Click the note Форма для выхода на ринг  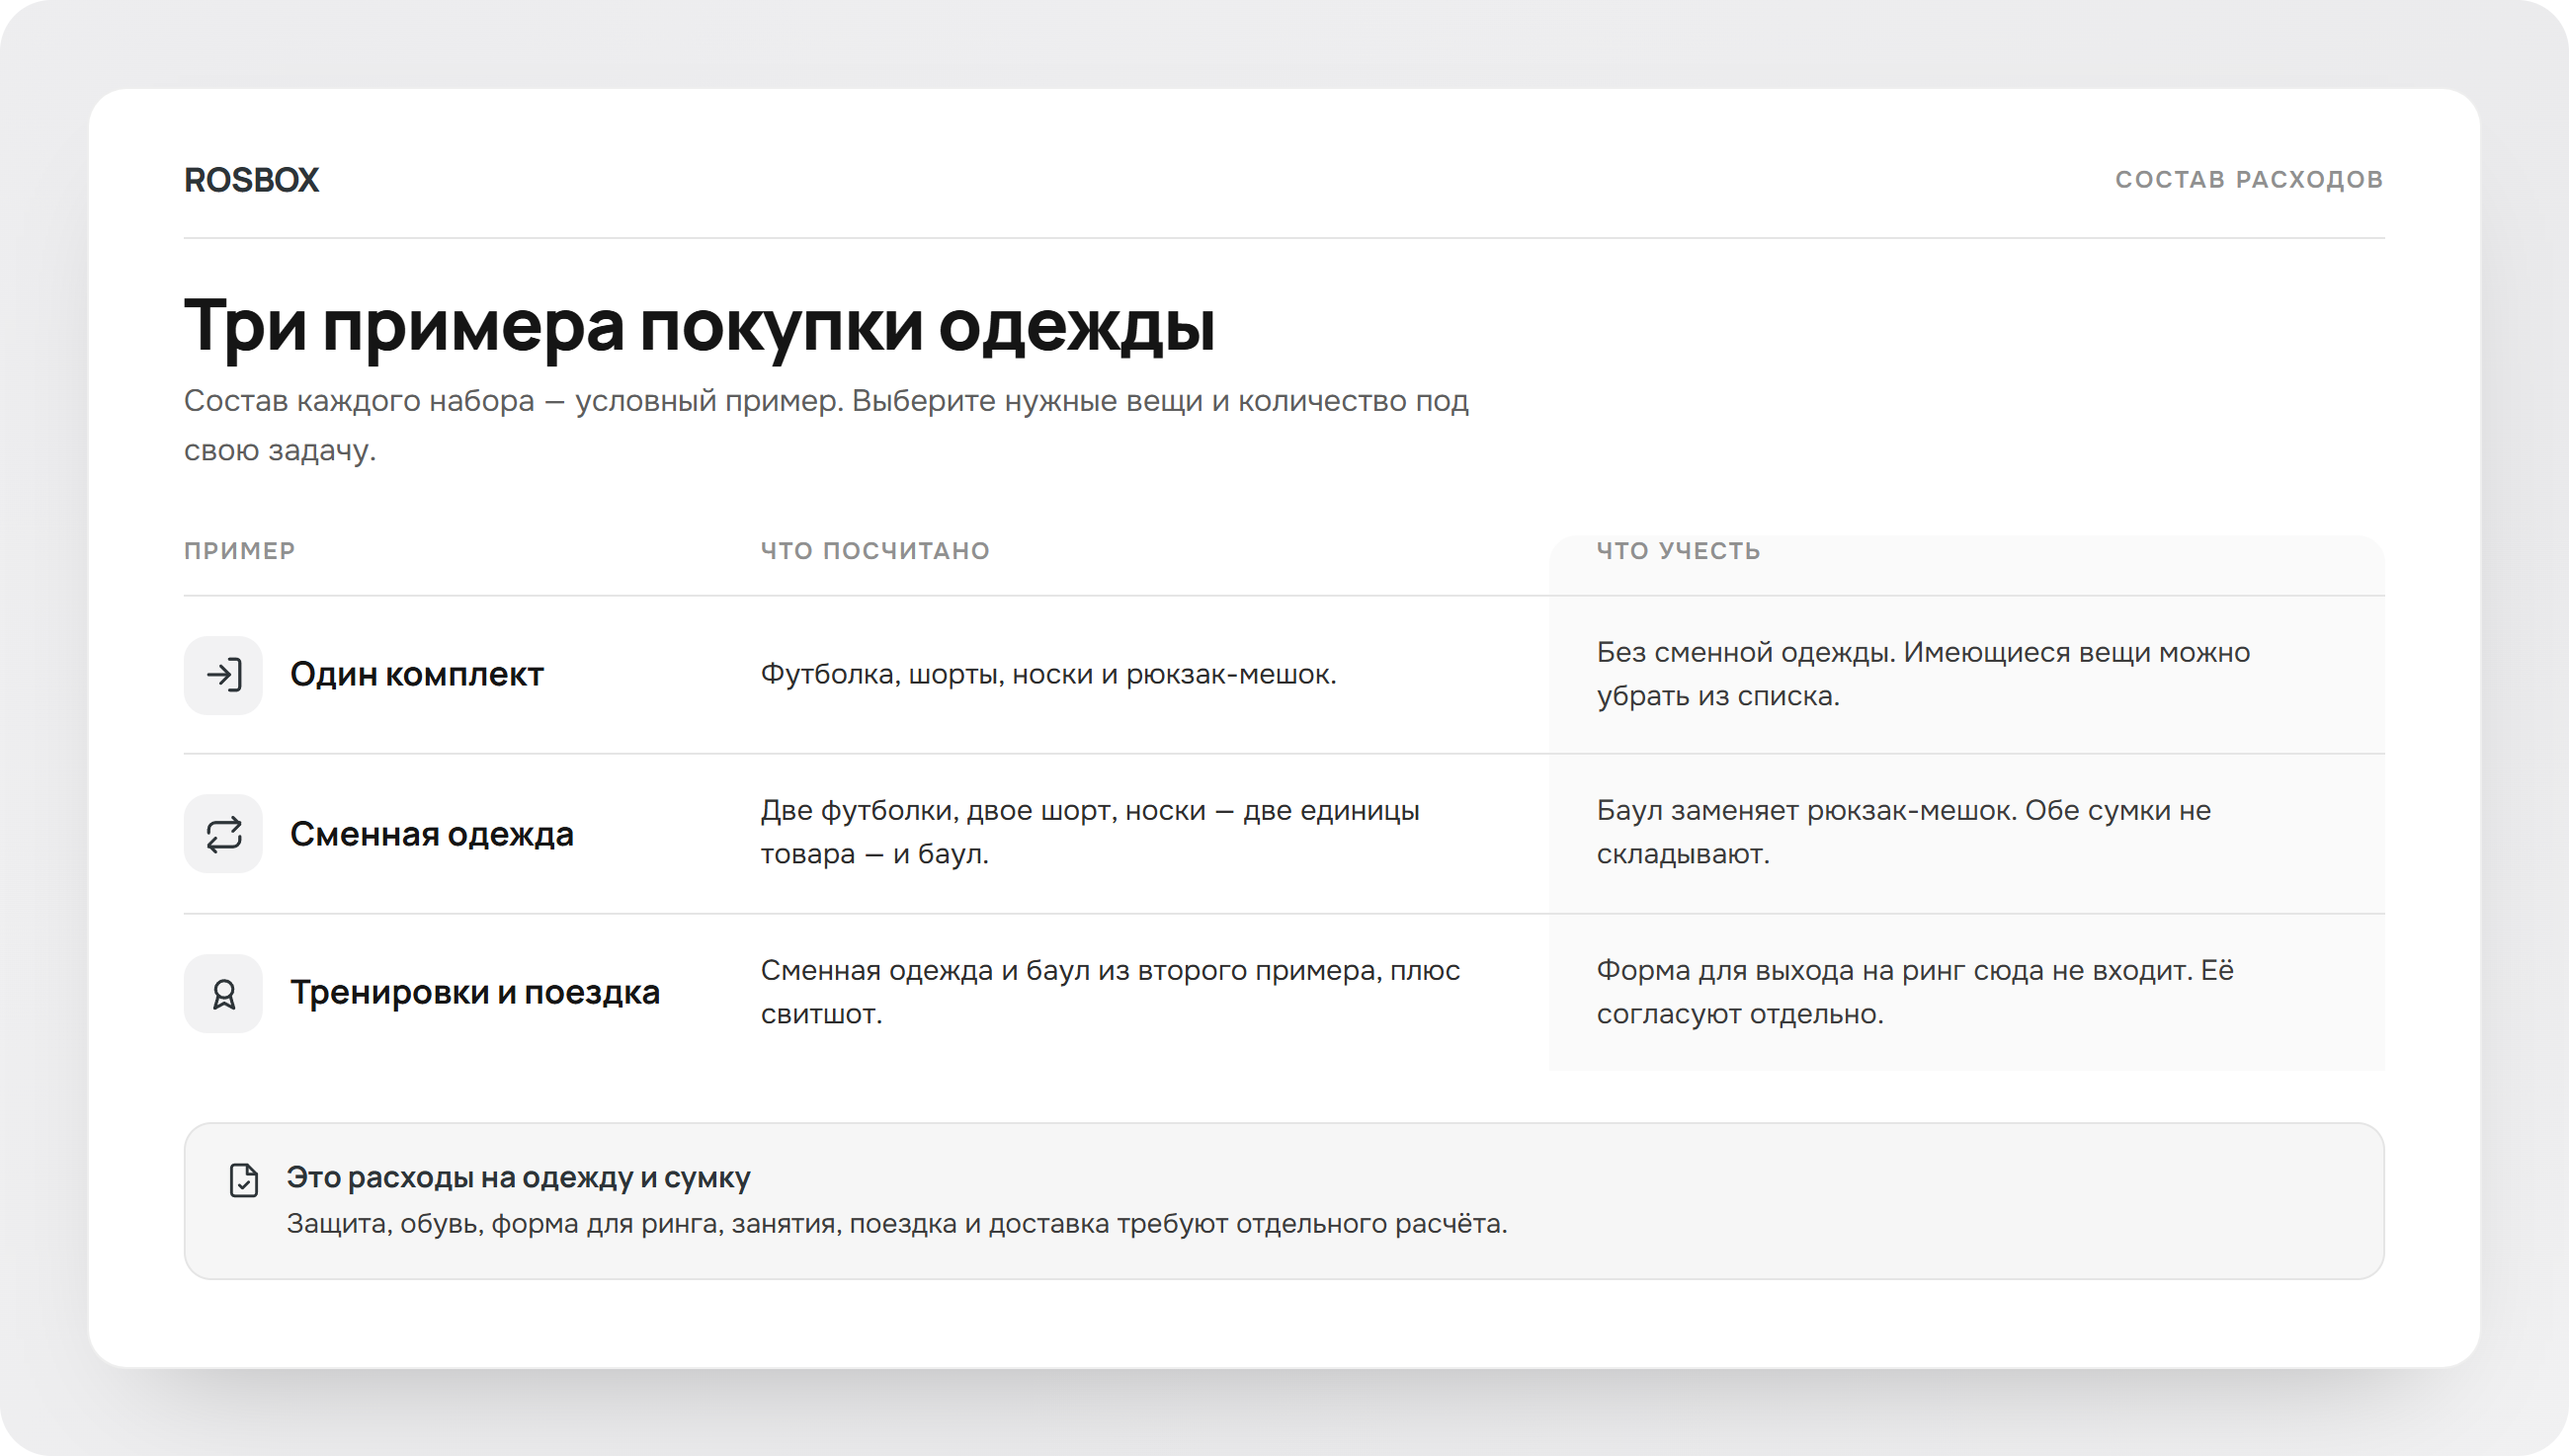pyautogui.click(x=1914, y=992)
